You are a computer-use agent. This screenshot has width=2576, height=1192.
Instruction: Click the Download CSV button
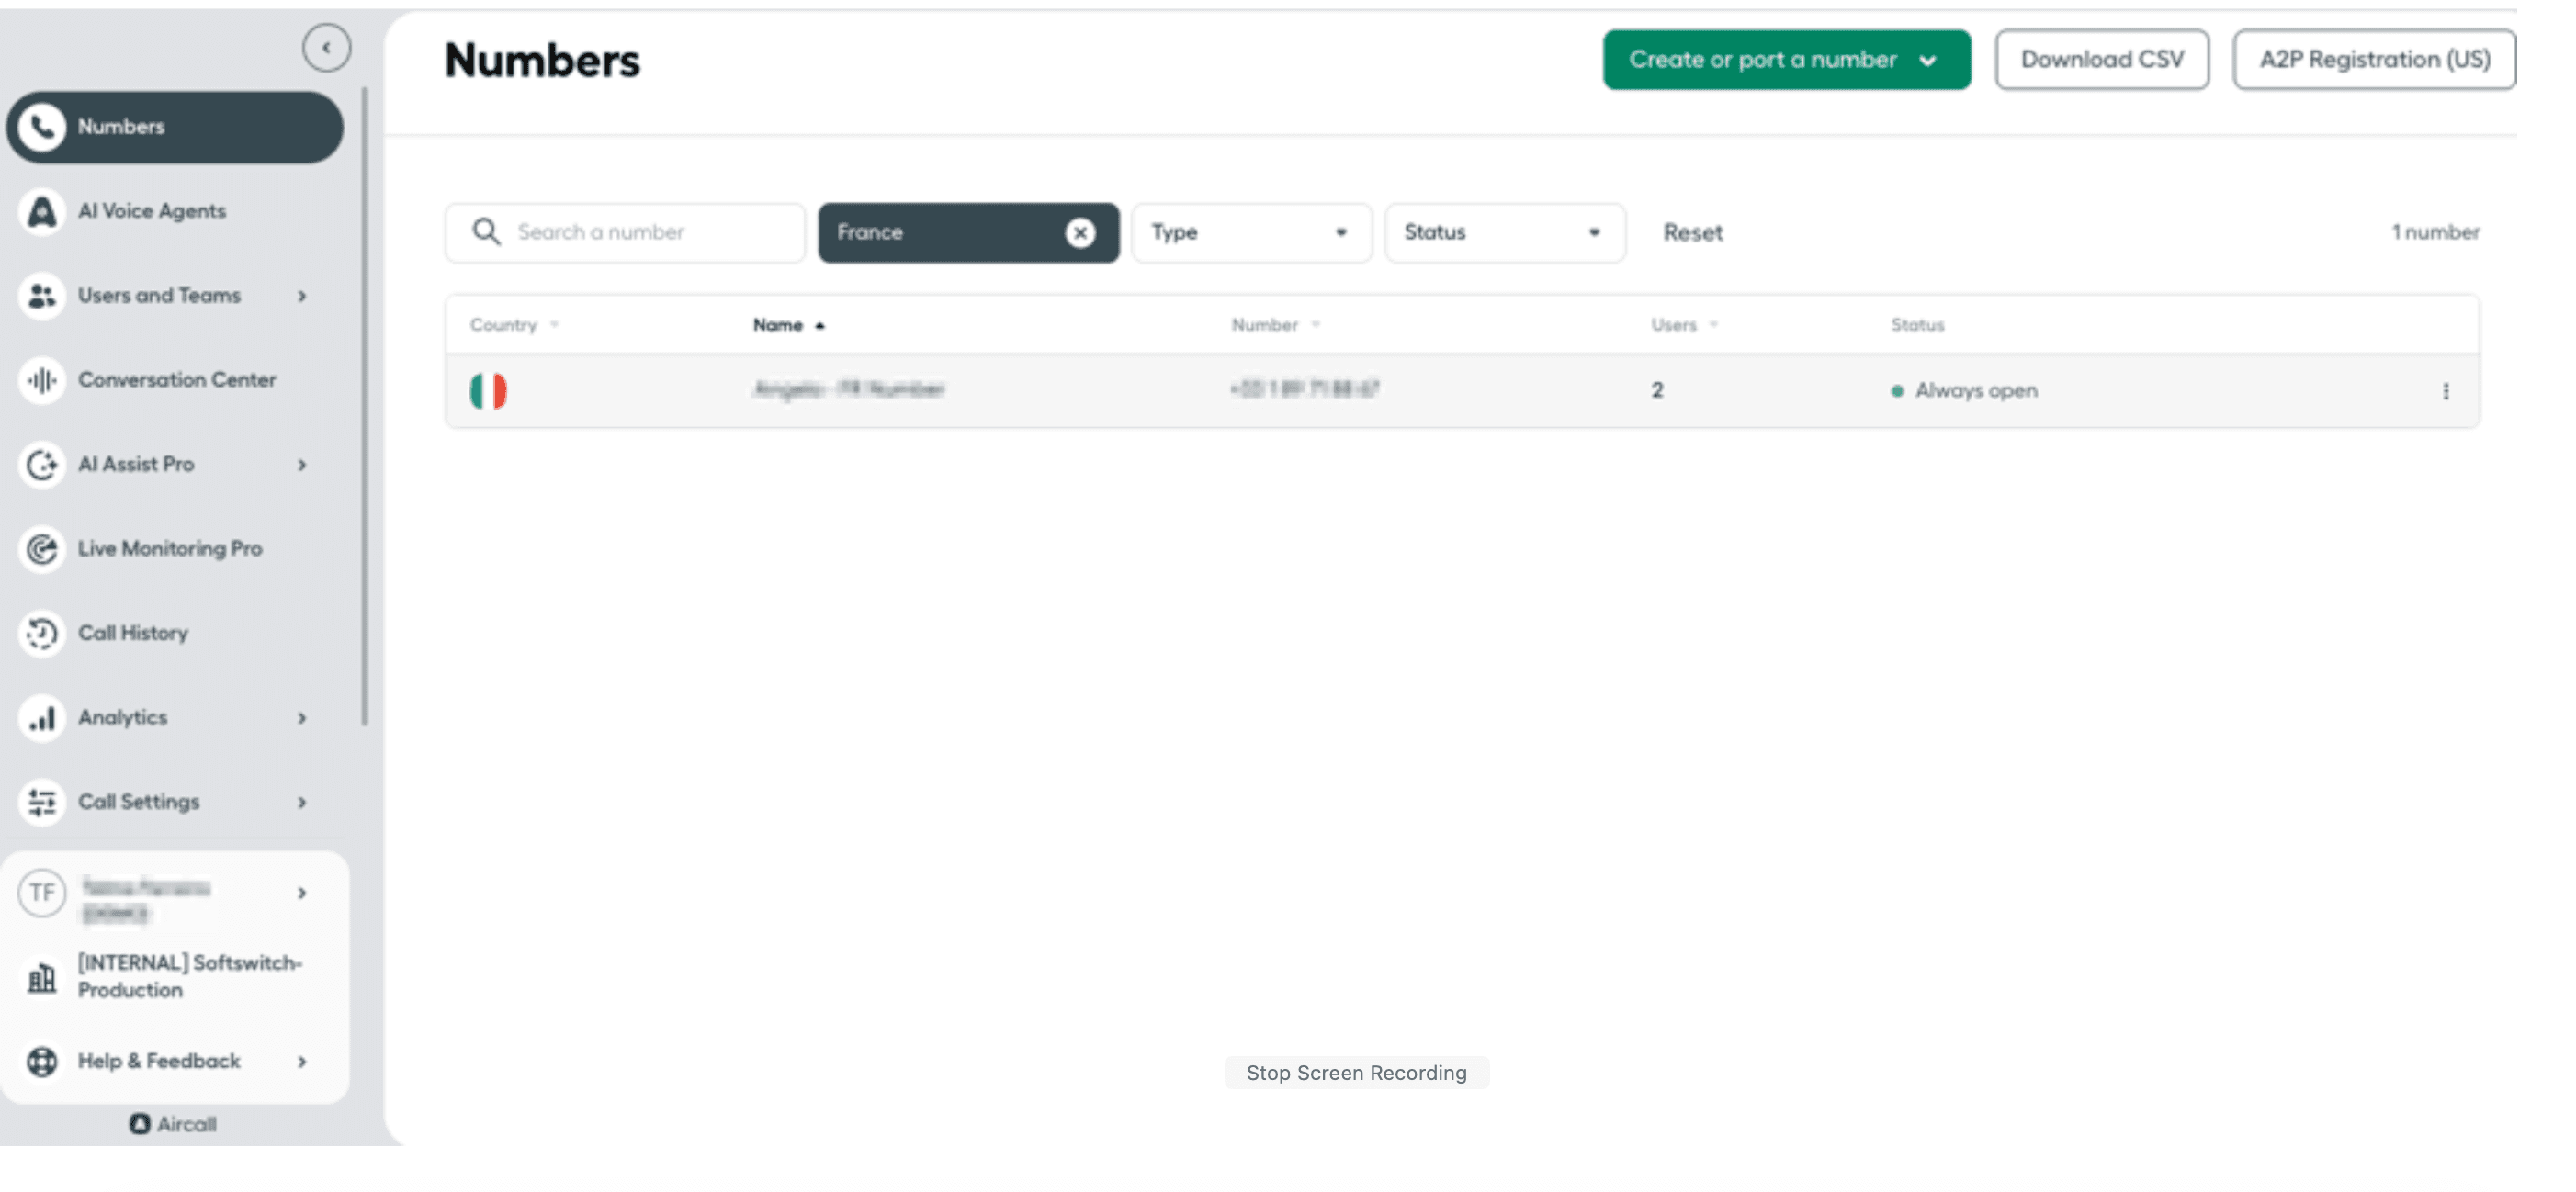2101,60
